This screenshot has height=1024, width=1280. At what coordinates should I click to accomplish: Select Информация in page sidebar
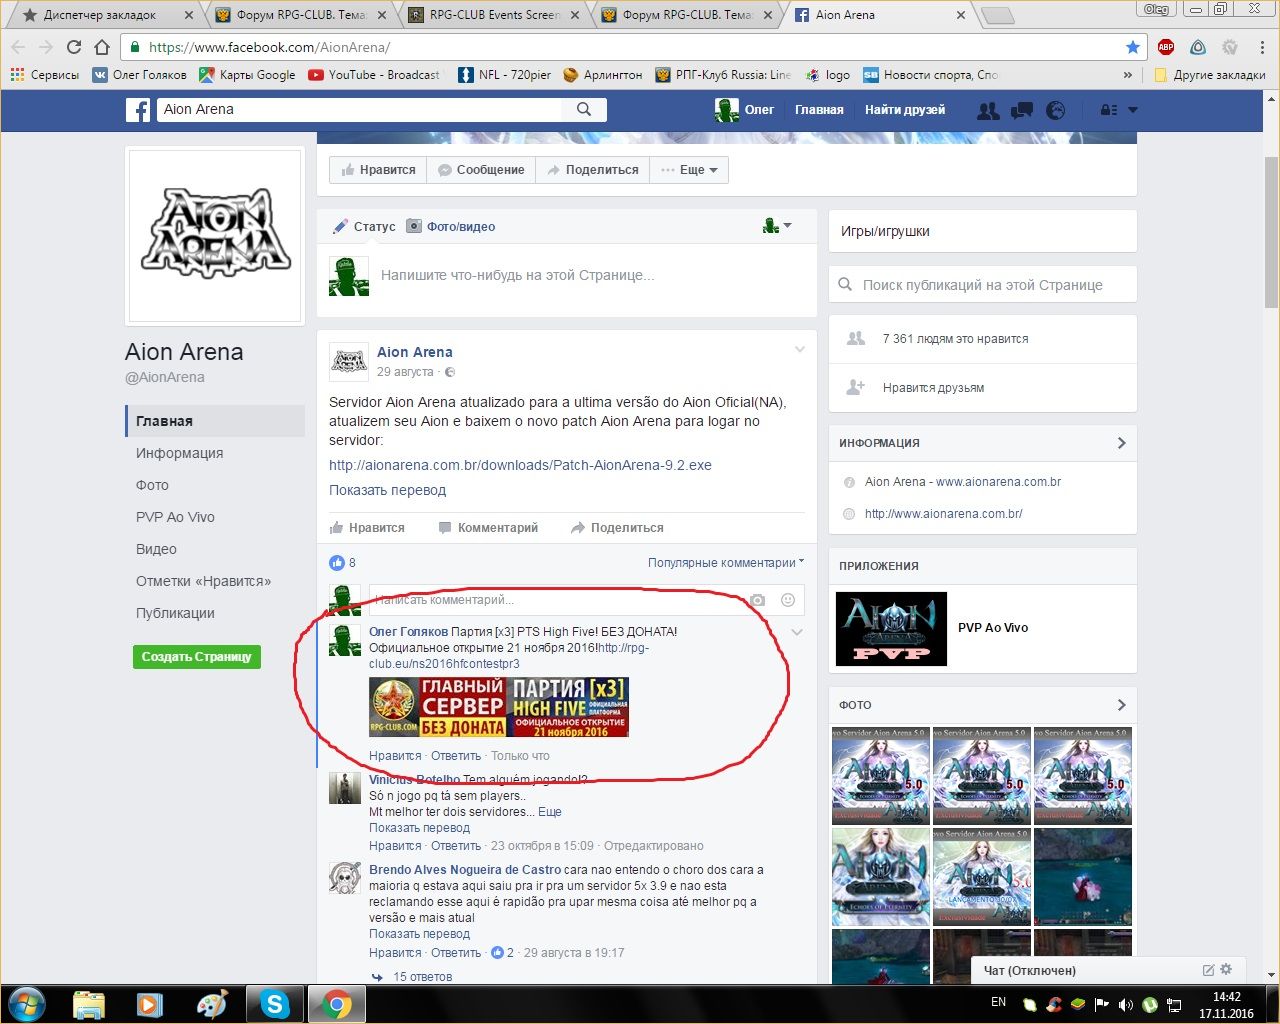click(x=180, y=453)
